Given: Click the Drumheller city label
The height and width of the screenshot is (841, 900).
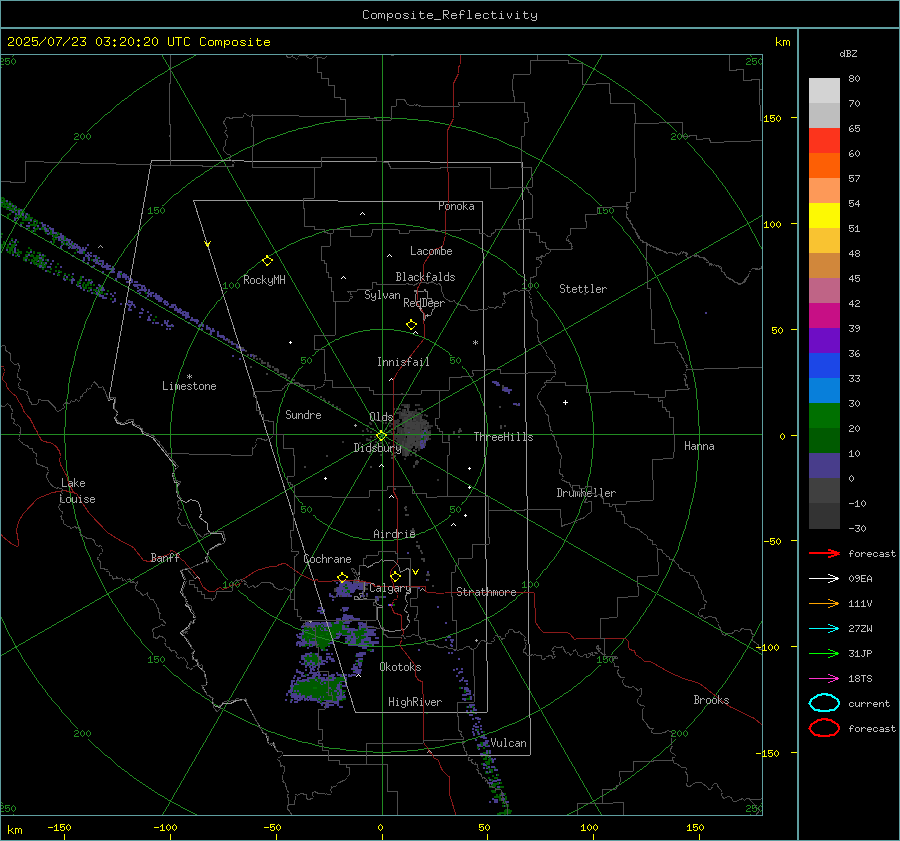Looking at the screenshot, I should point(586,493).
